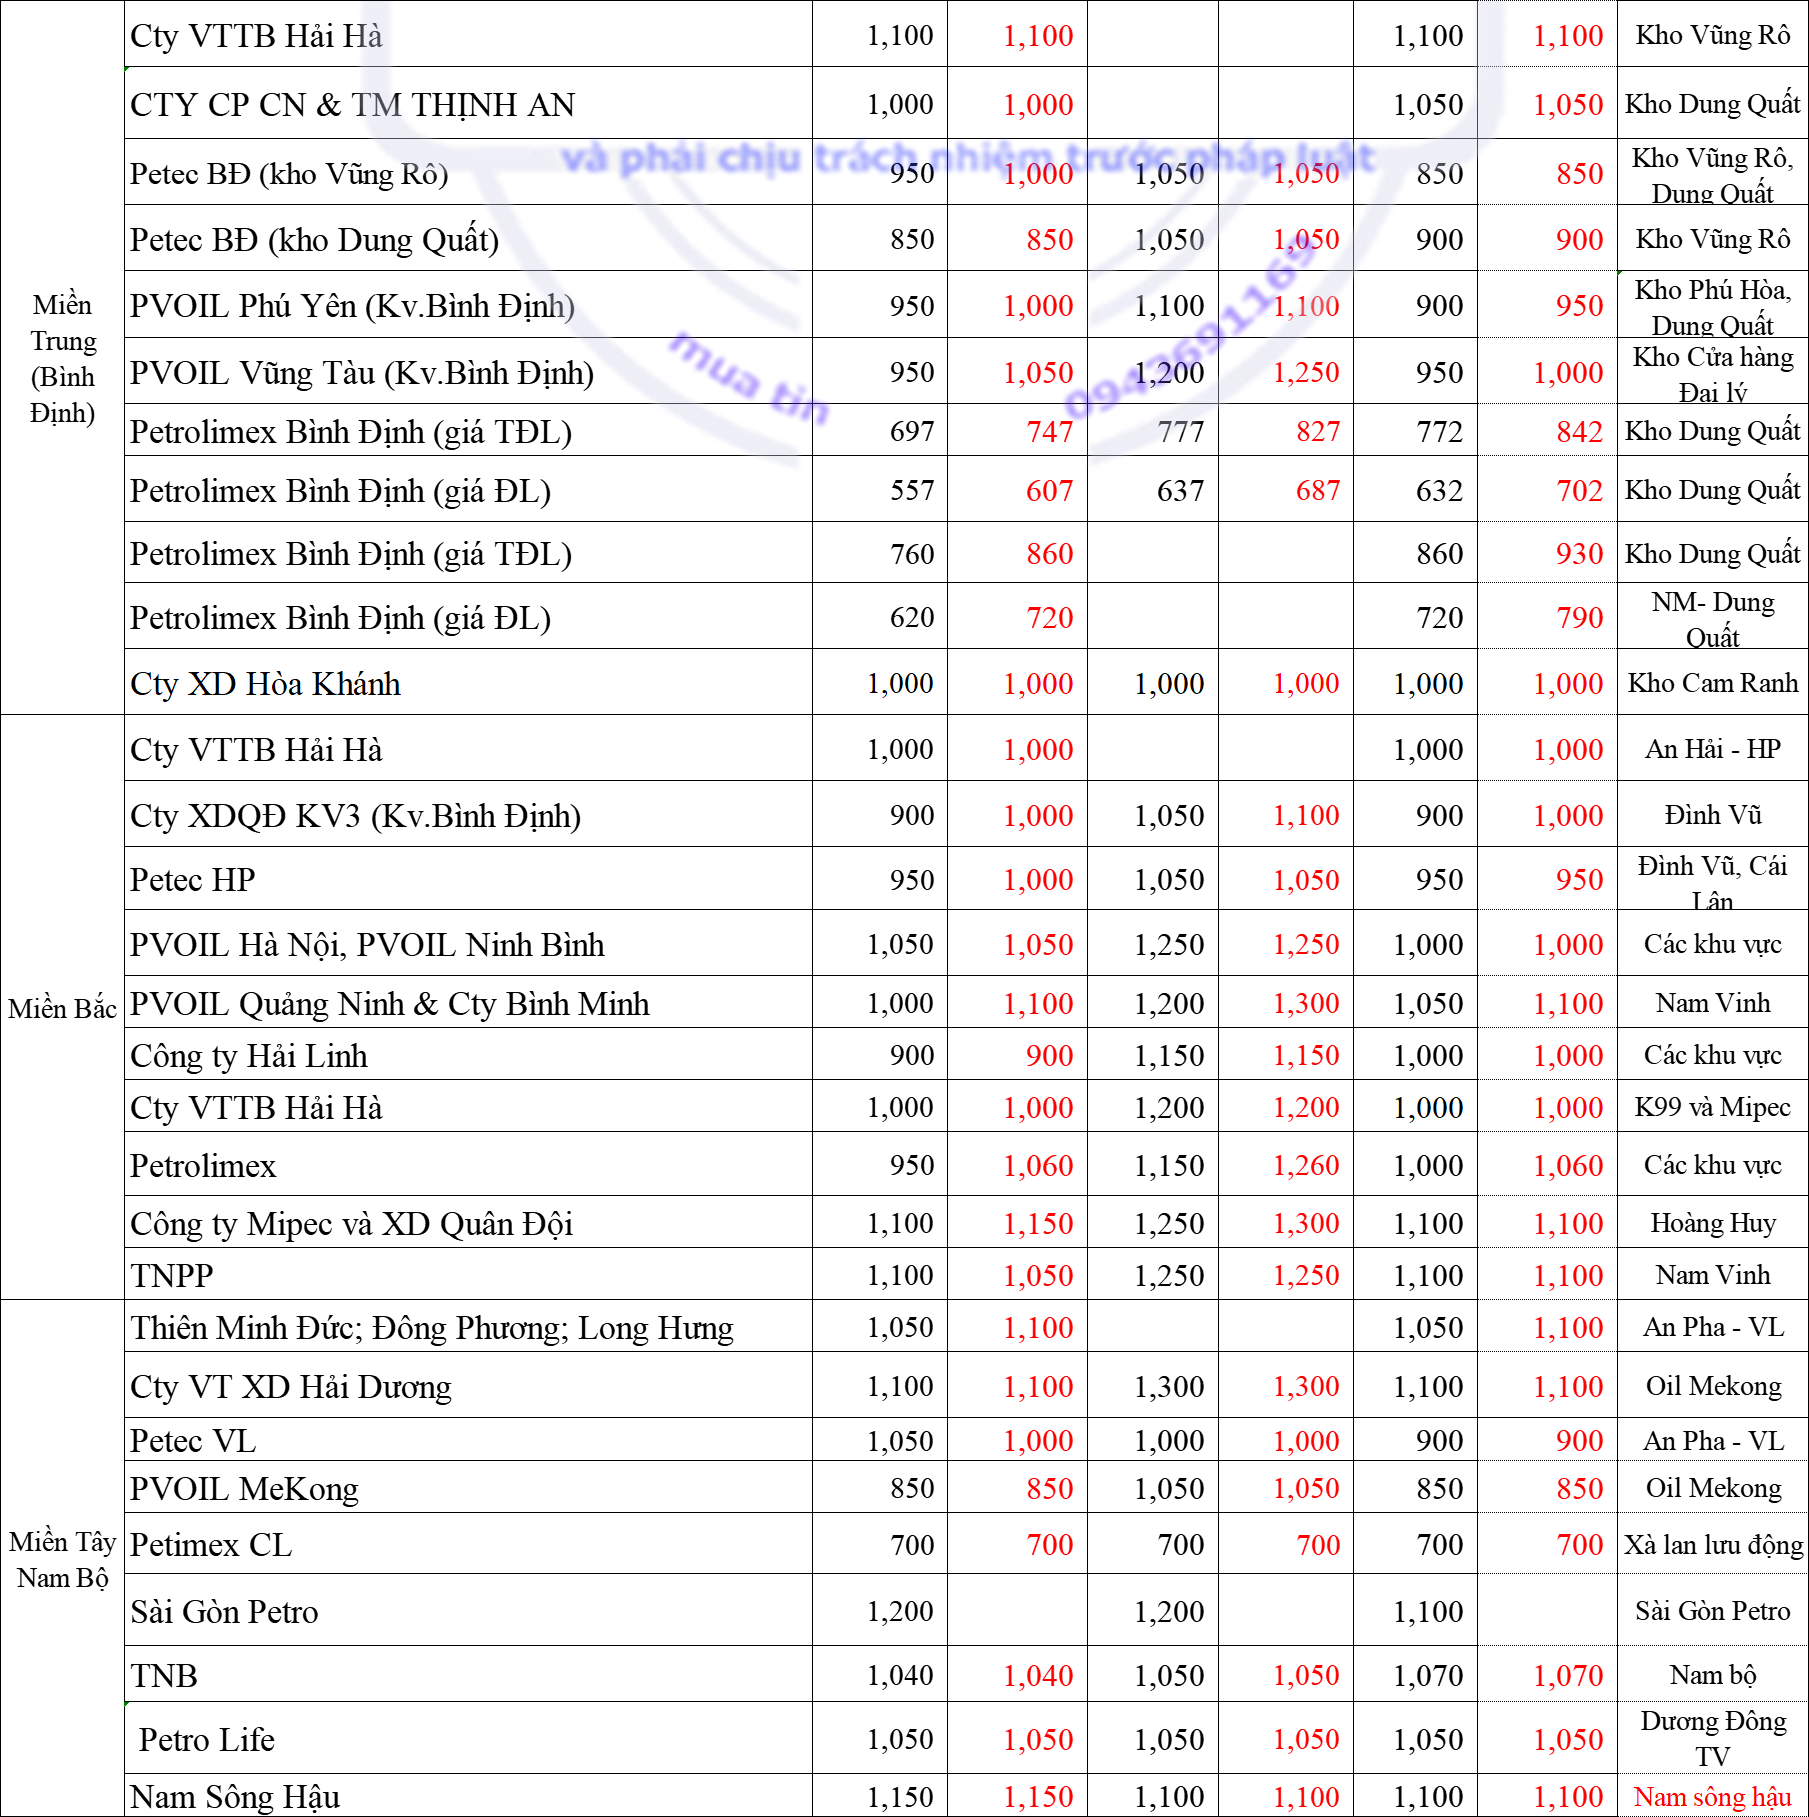This screenshot has width=1809, height=1817.
Task: Click the Kho Cam Ranh cell
Action: (x=1712, y=683)
